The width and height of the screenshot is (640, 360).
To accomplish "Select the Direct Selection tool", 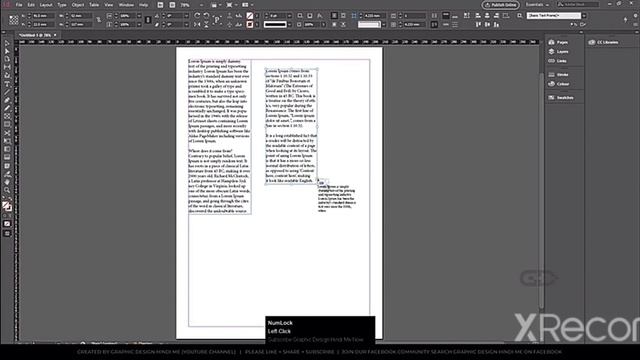I will pyautogui.click(x=7, y=51).
